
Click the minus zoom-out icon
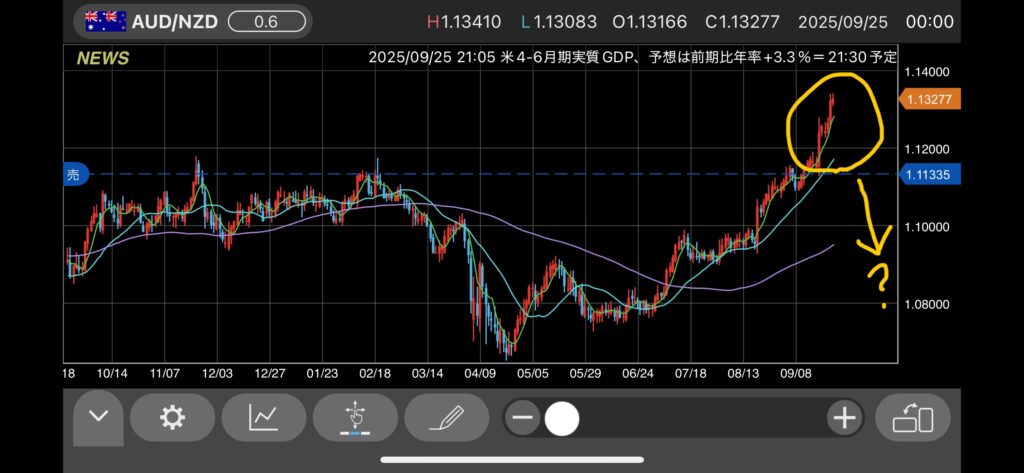click(x=521, y=418)
